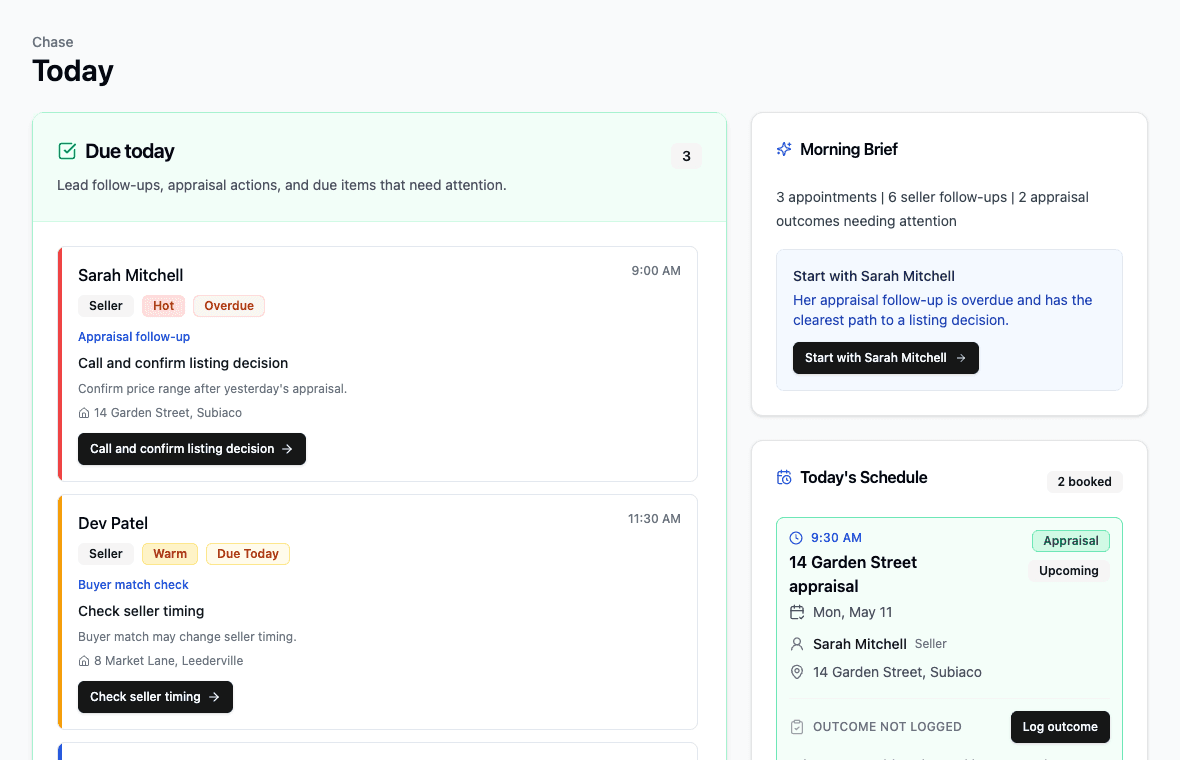Click the 'Her appraisal follow-up is overdue' text
Screen dimensions: 1180x760
click(942, 310)
